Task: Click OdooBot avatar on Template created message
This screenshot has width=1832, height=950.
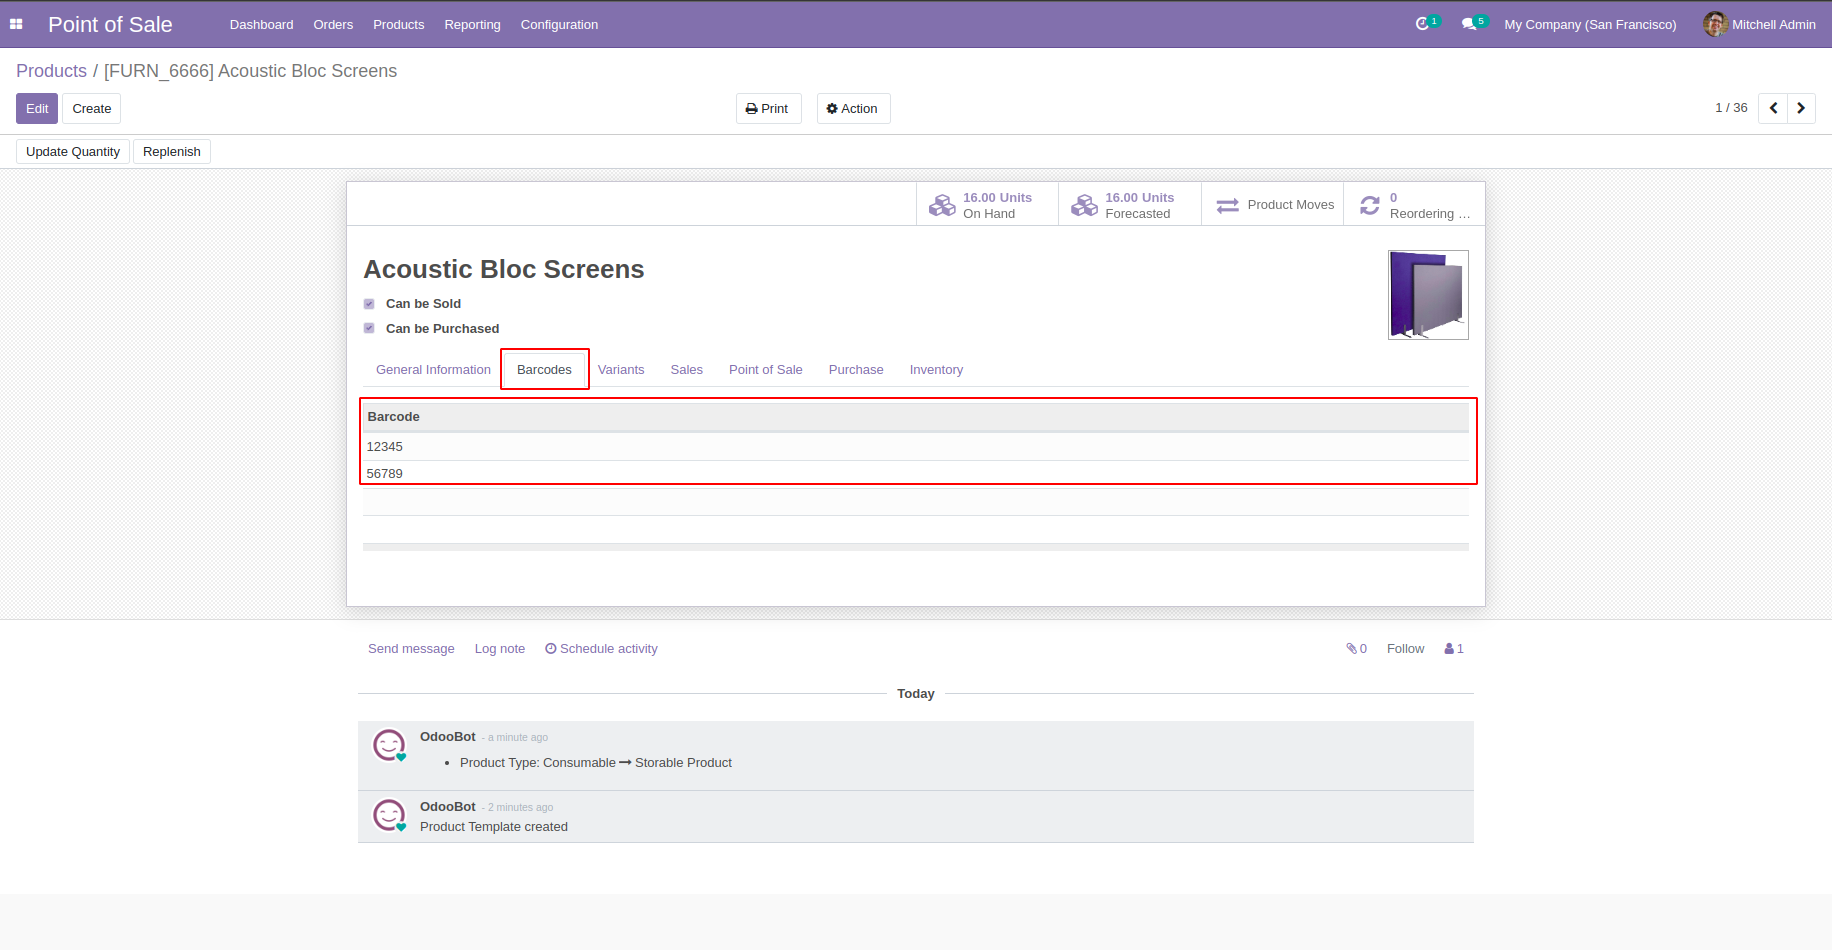Action: pyautogui.click(x=389, y=815)
